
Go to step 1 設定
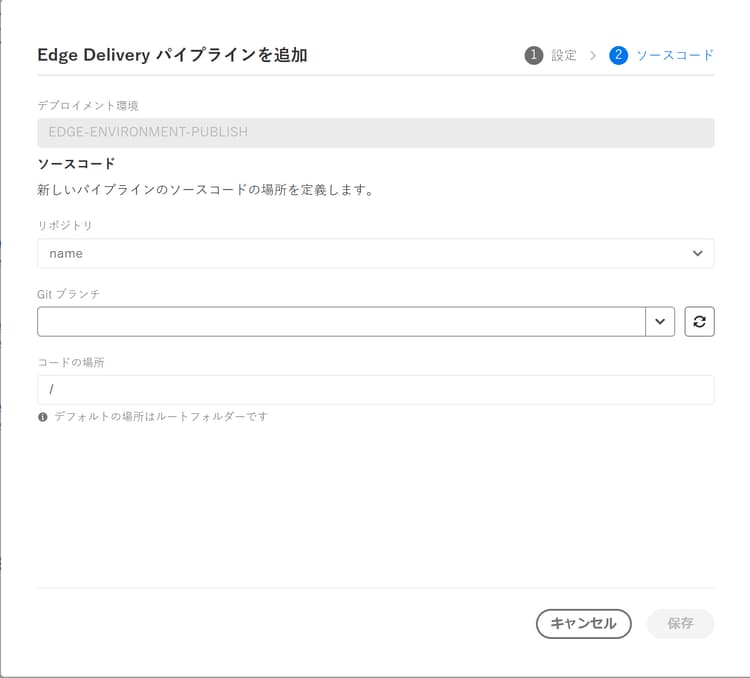click(x=551, y=55)
